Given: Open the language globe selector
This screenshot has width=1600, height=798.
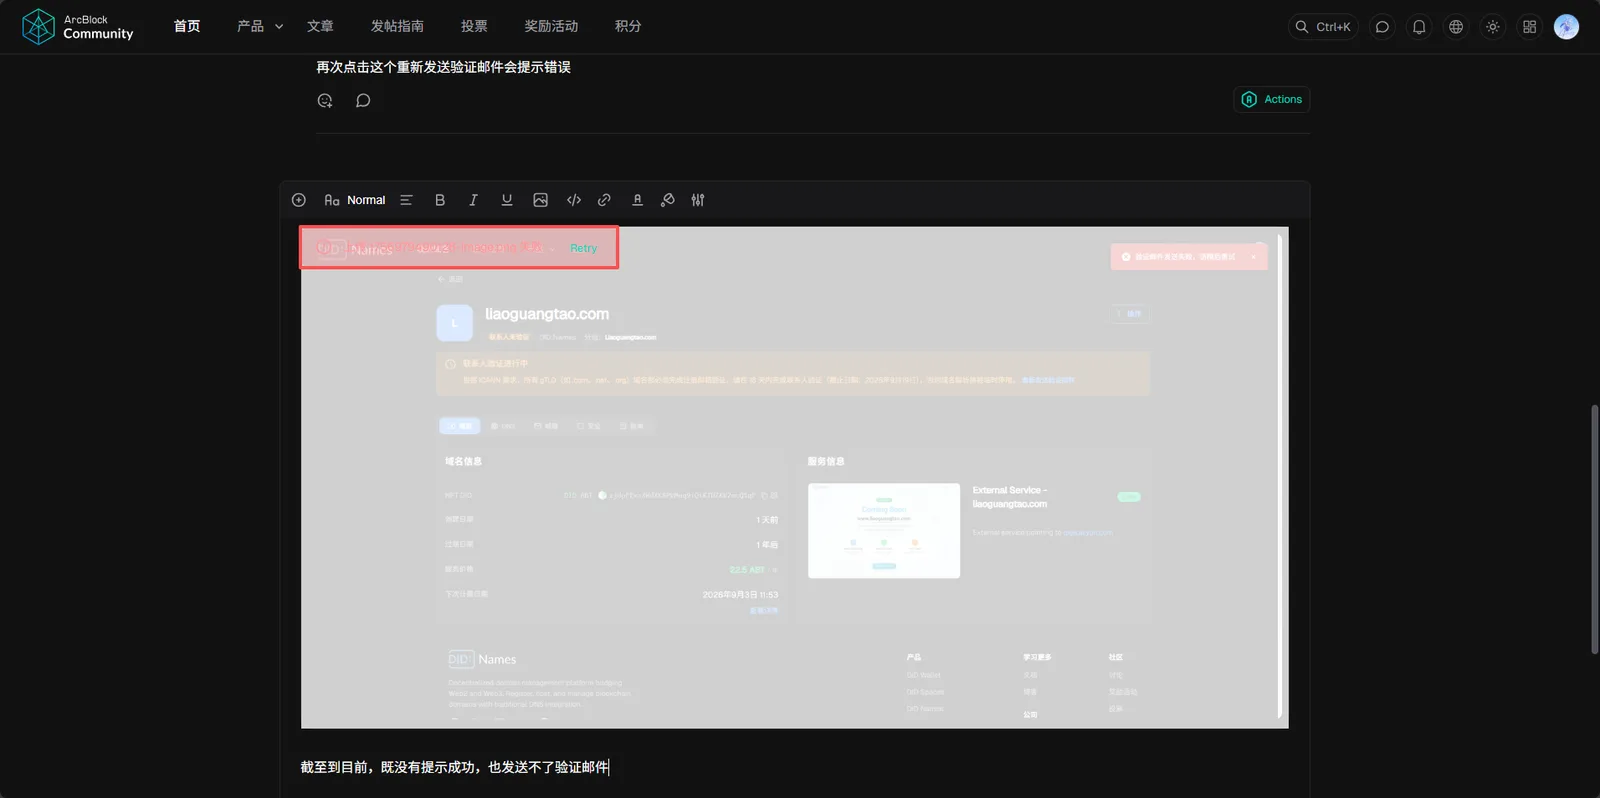Looking at the screenshot, I should tap(1456, 27).
